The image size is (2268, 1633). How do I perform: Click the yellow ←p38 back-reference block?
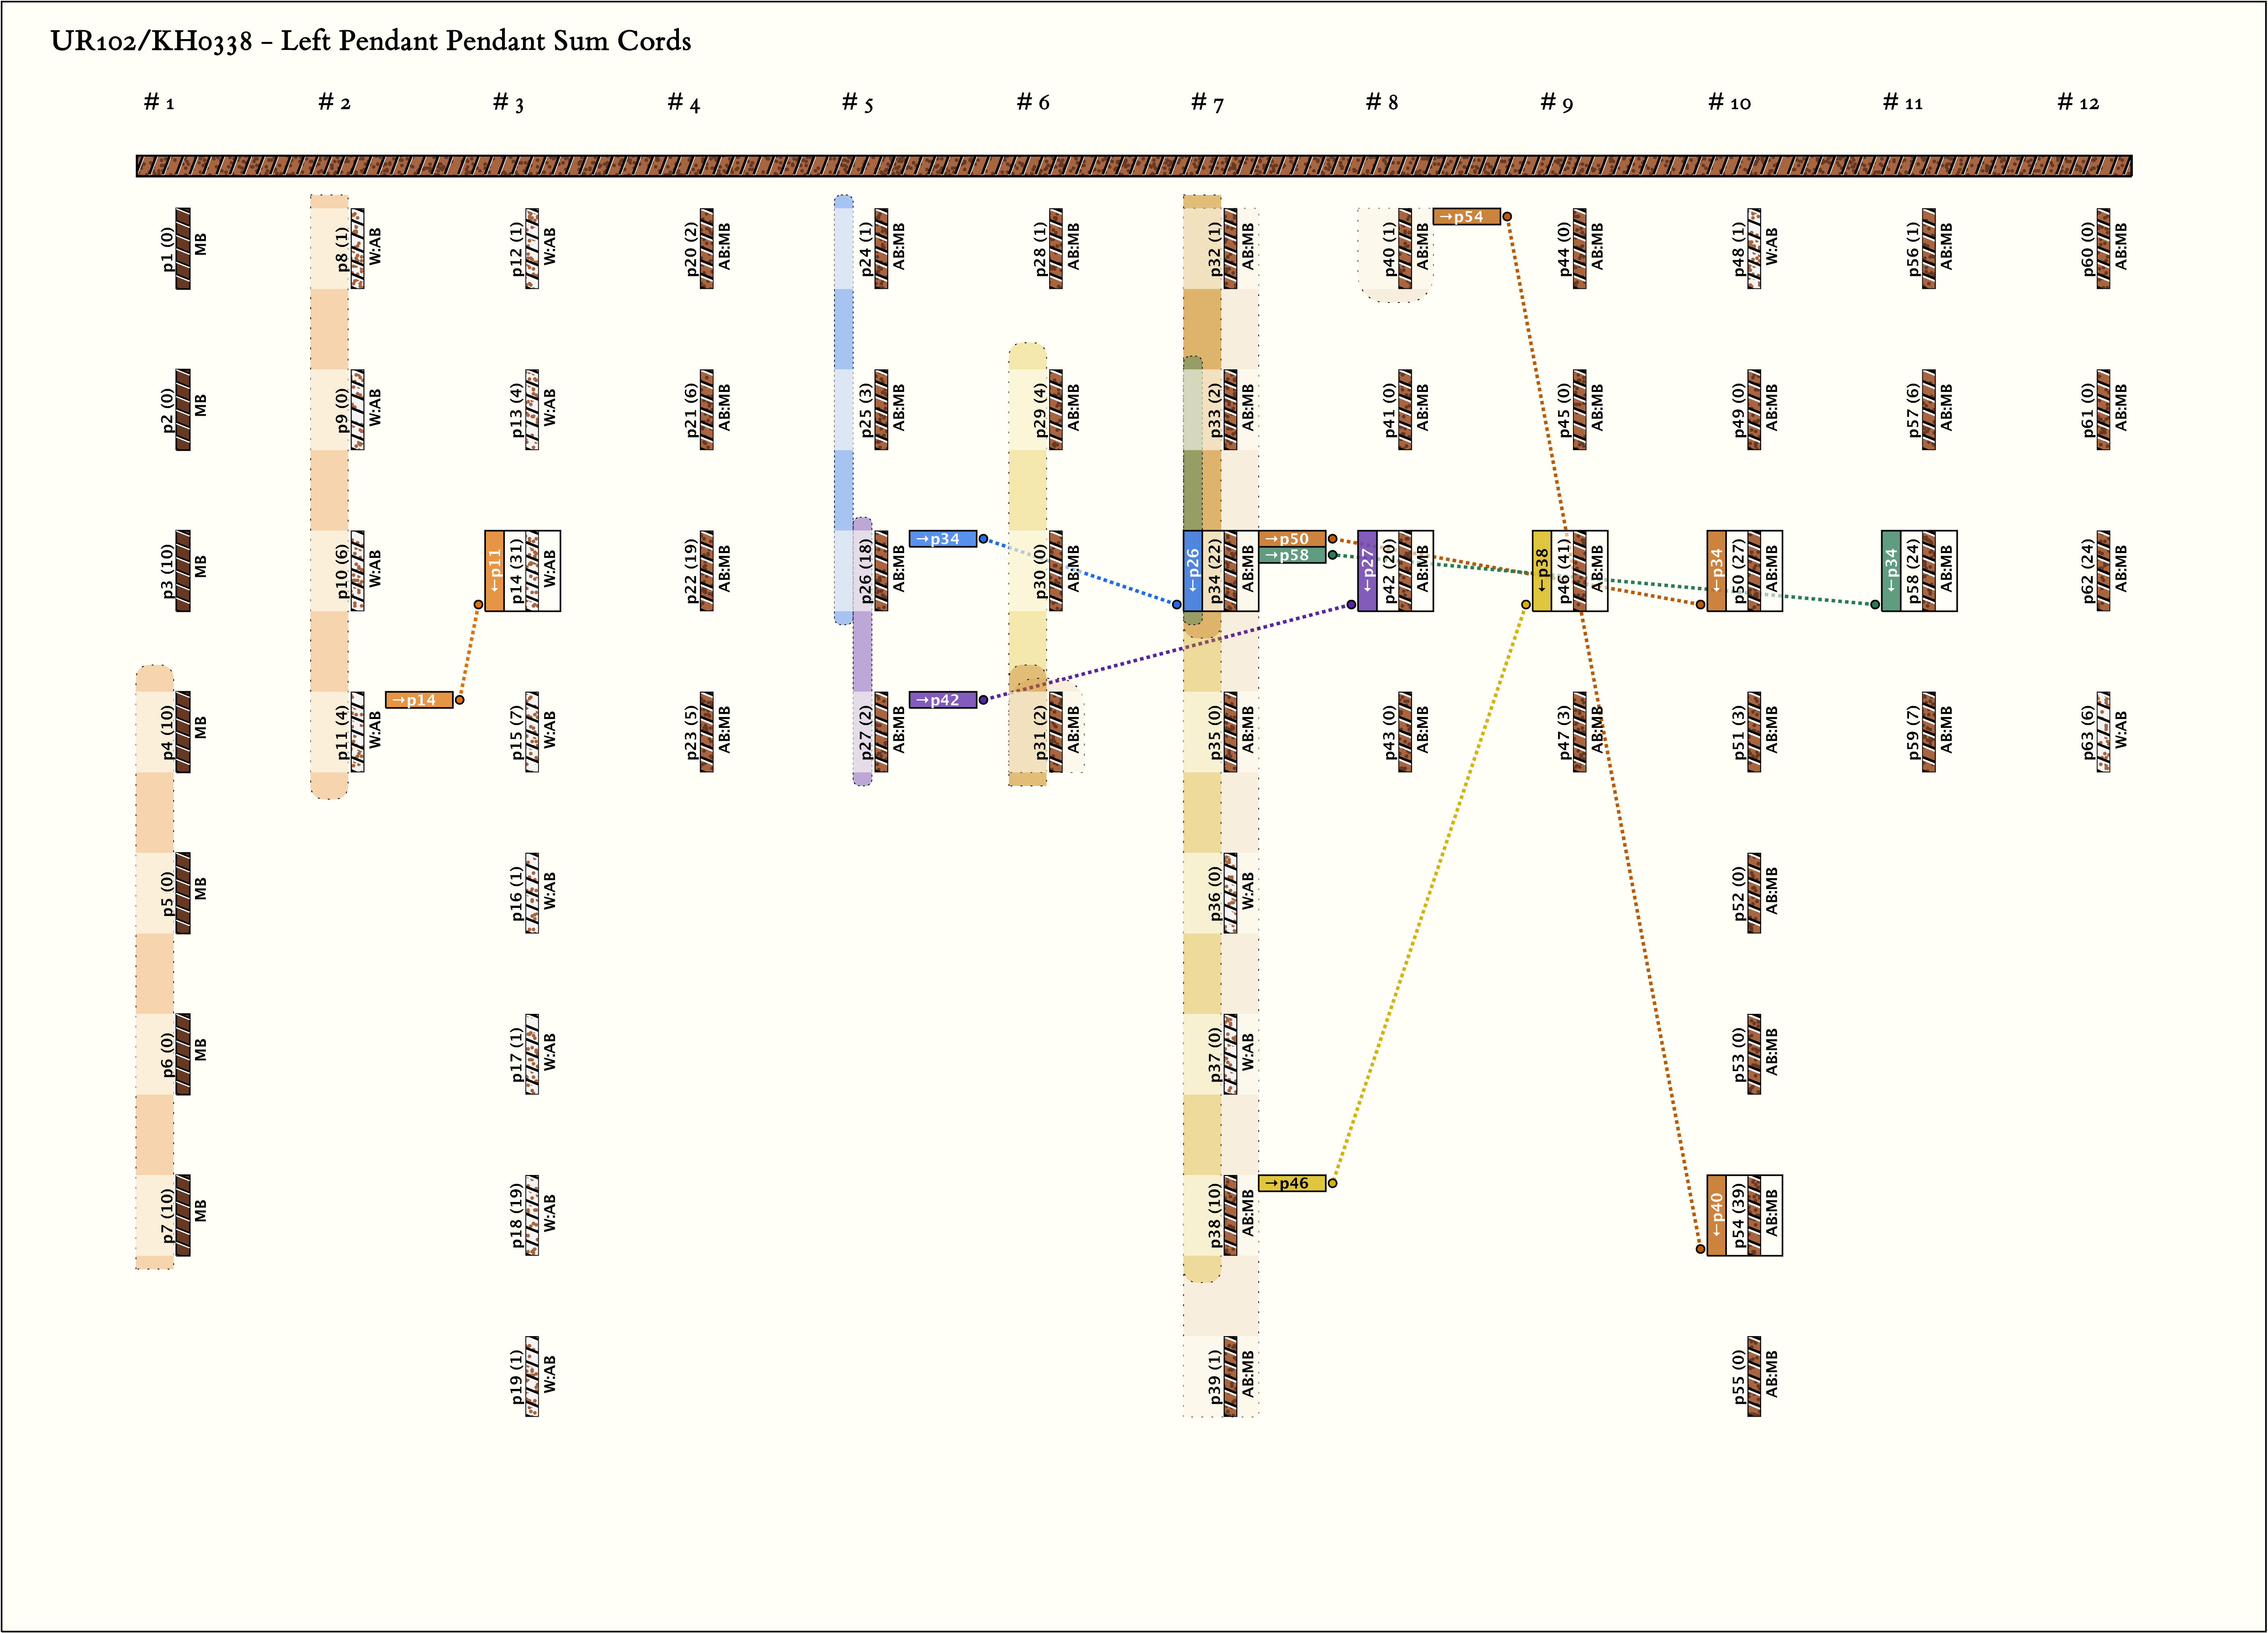tap(1541, 571)
